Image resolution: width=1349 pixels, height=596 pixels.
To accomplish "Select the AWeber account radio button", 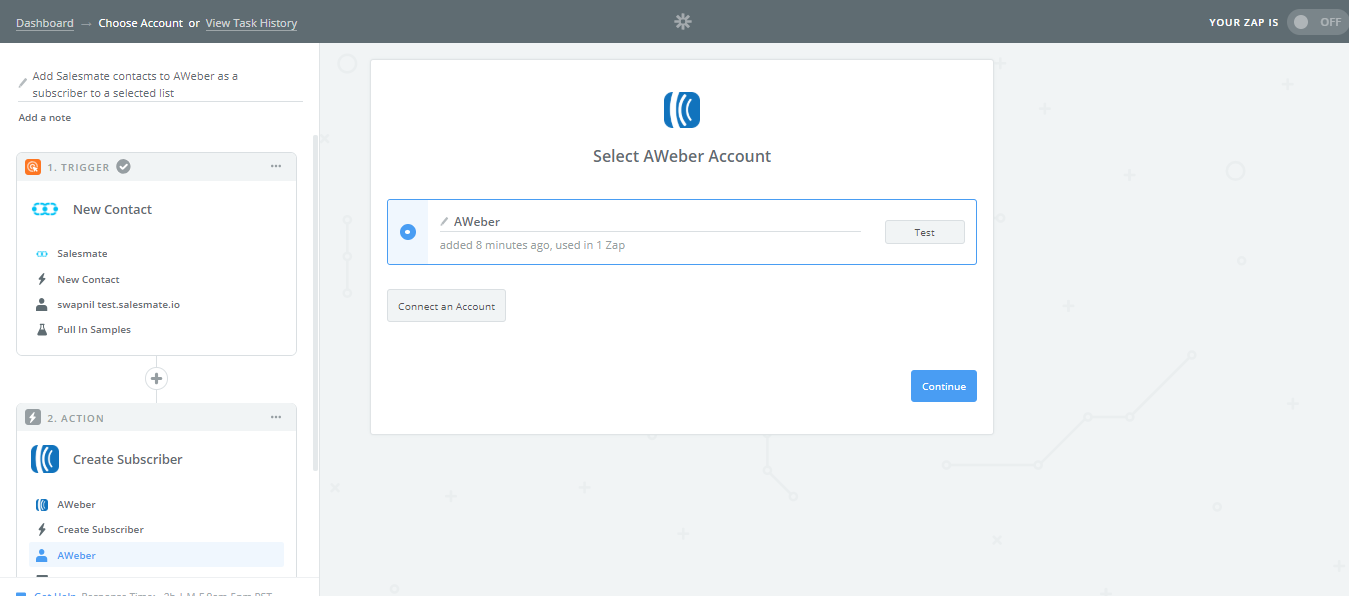I will 408,231.
